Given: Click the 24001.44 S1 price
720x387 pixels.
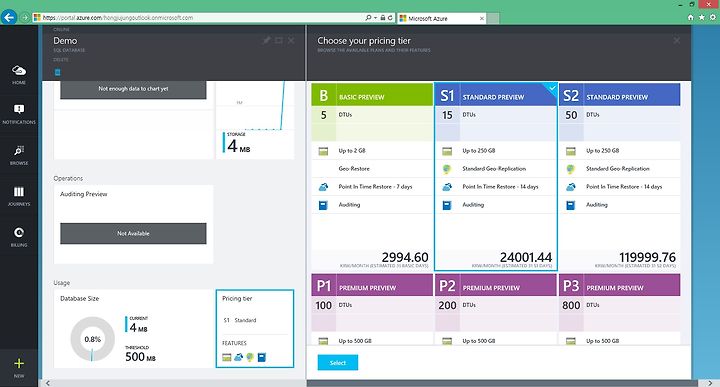Looking at the screenshot, I should coord(526,257).
